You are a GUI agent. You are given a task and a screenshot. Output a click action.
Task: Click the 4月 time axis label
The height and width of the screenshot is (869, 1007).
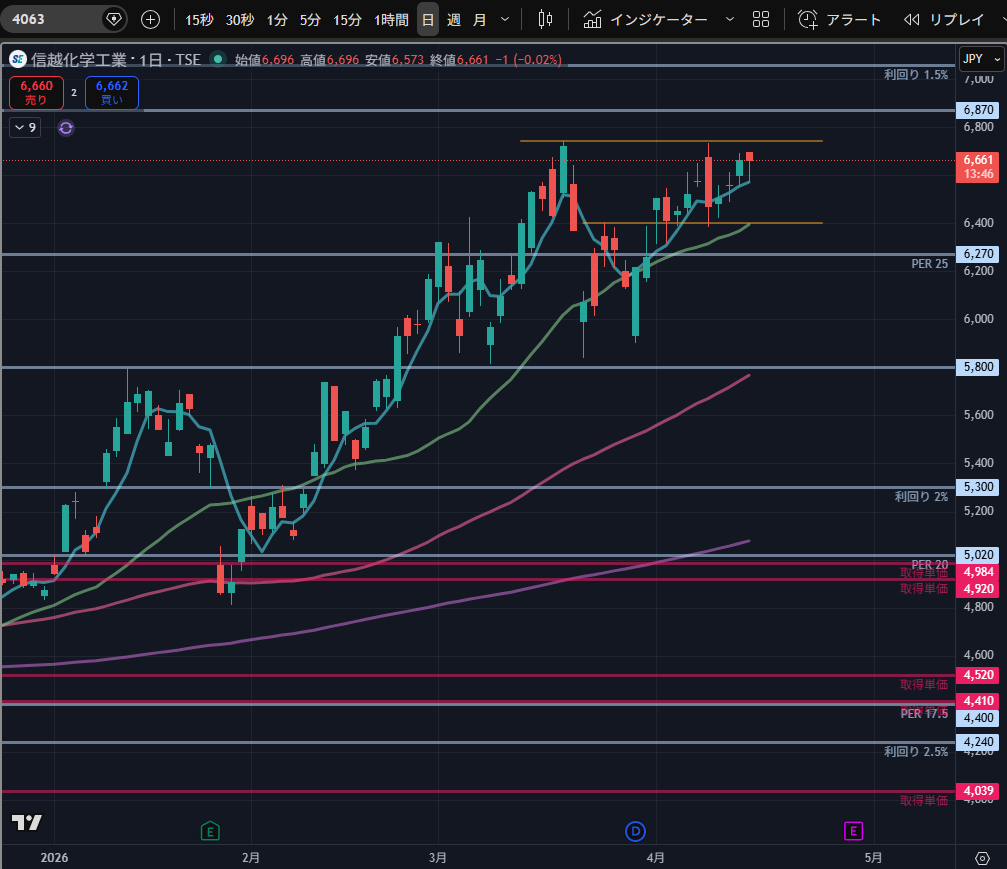click(x=655, y=857)
